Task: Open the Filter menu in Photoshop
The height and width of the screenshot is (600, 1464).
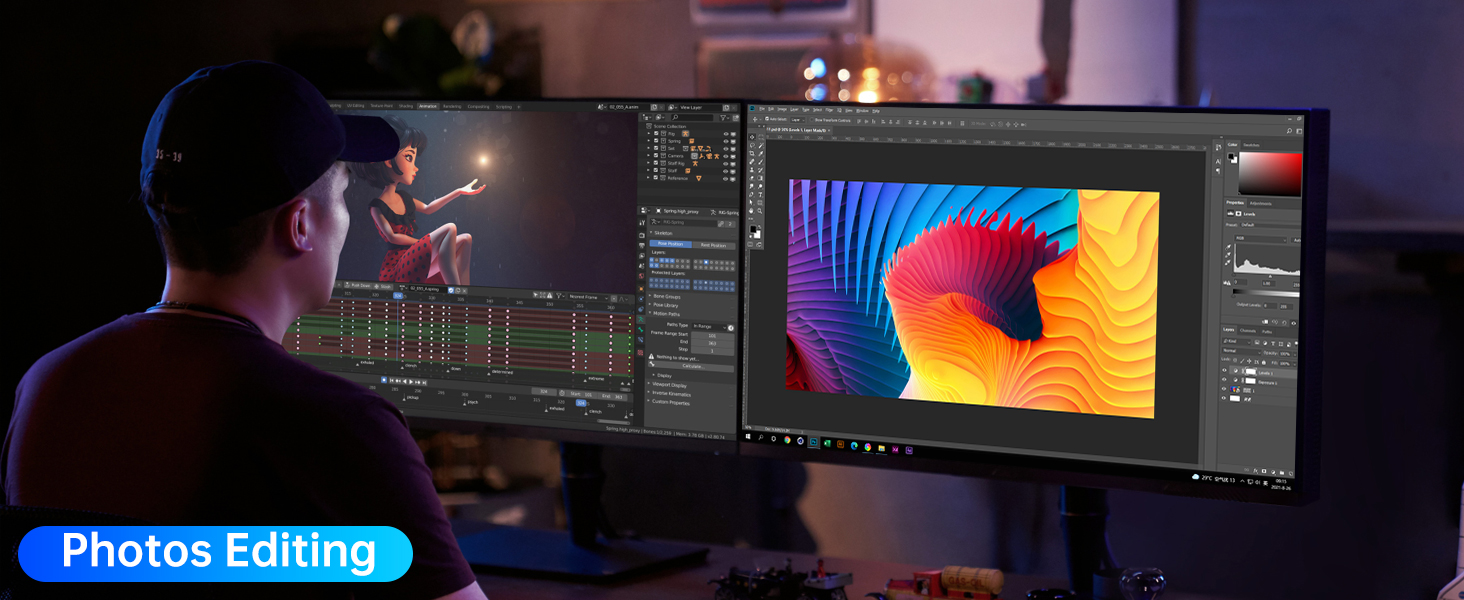Action: [831, 109]
